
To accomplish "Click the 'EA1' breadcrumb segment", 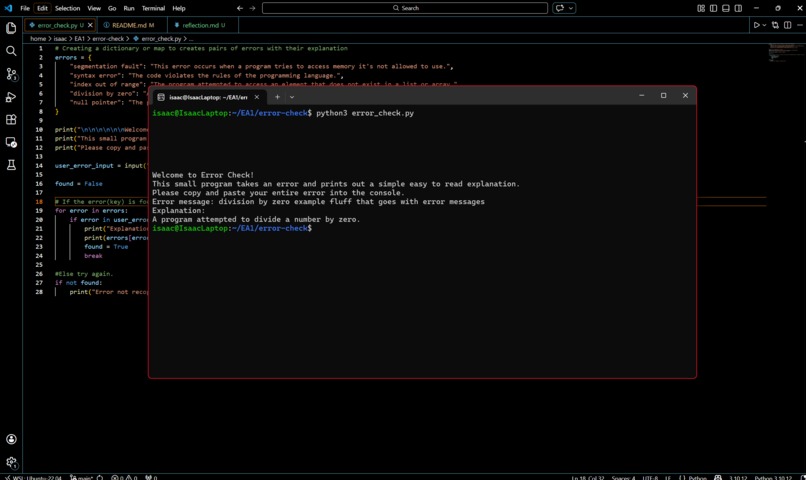I will point(79,39).
